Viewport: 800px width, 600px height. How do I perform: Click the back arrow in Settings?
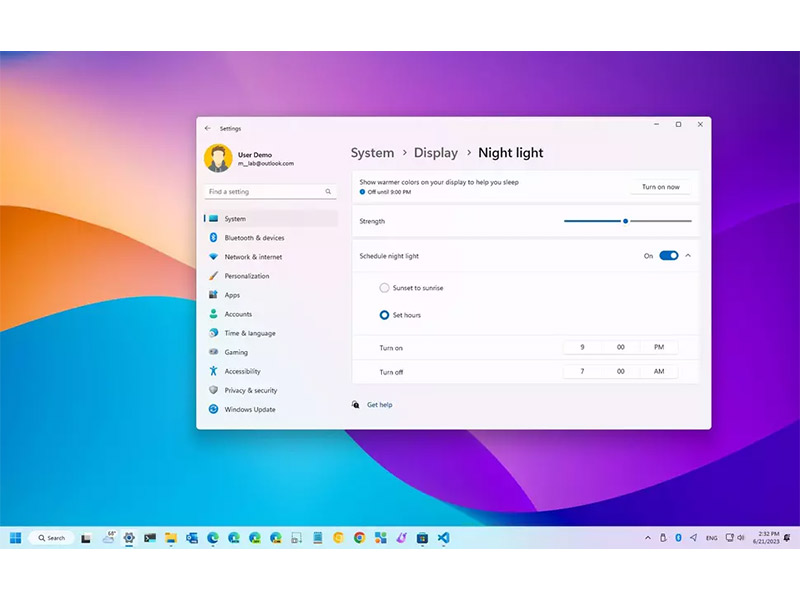[x=208, y=129]
